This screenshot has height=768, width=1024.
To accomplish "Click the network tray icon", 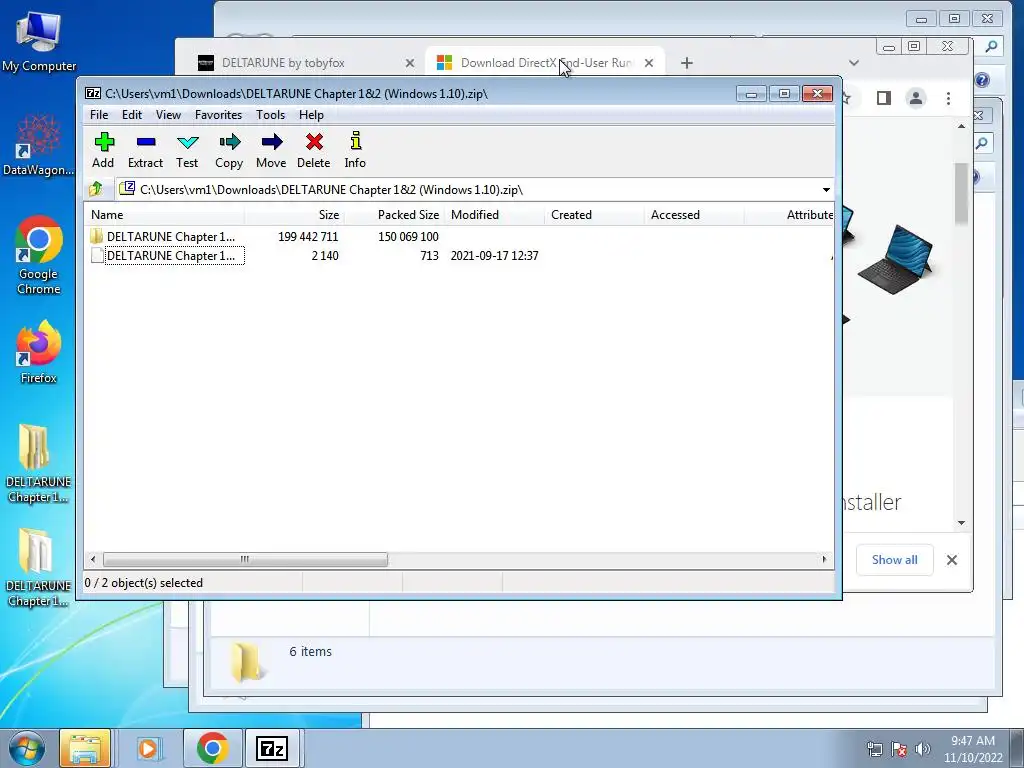I will (874, 749).
